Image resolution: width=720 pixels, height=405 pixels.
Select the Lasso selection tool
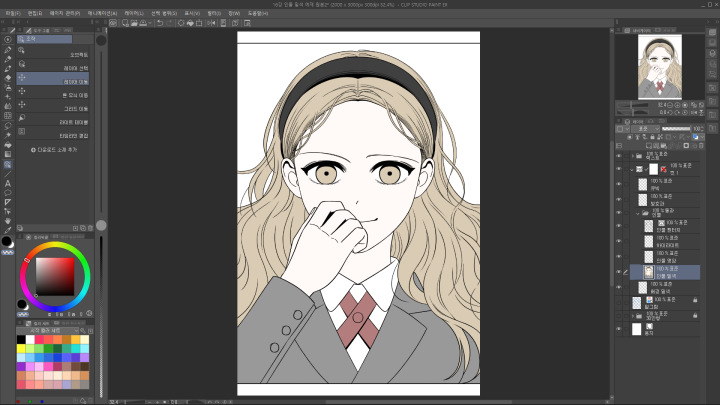[x=8, y=126]
